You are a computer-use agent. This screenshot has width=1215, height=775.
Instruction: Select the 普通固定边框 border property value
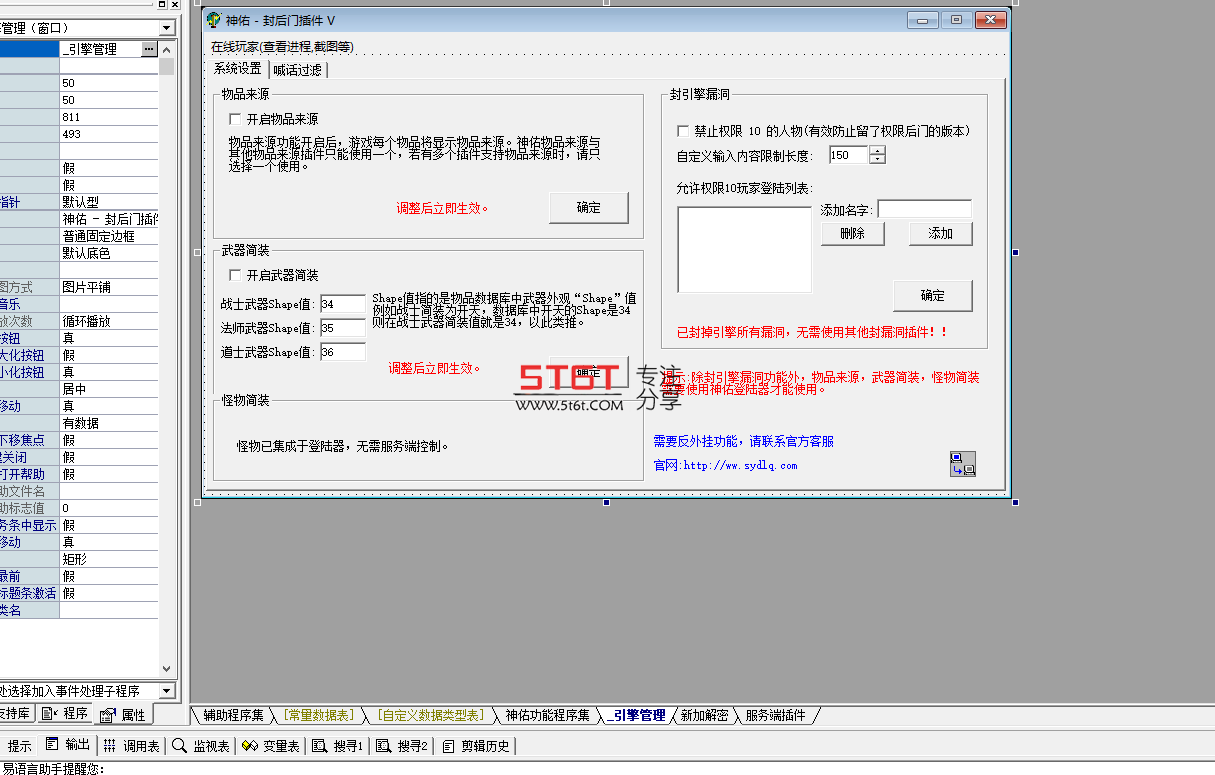click(x=109, y=236)
